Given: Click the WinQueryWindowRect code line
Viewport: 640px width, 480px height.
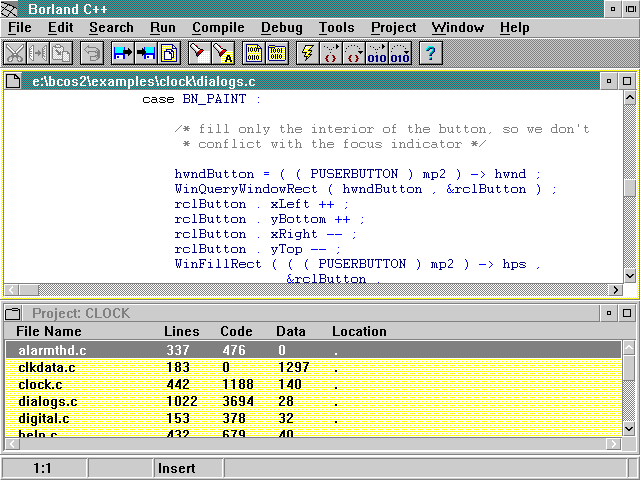Looking at the screenshot, I should pos(365,189).
